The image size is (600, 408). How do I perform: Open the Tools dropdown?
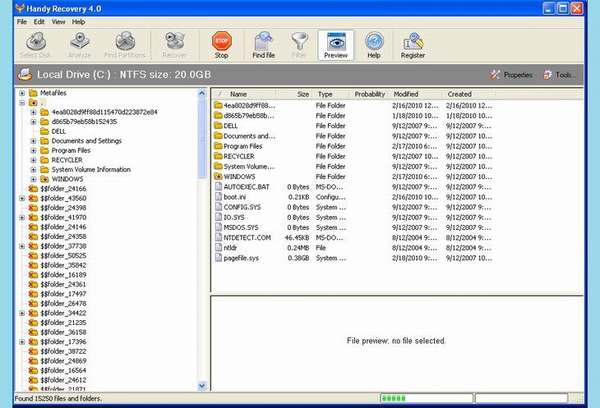559,75
